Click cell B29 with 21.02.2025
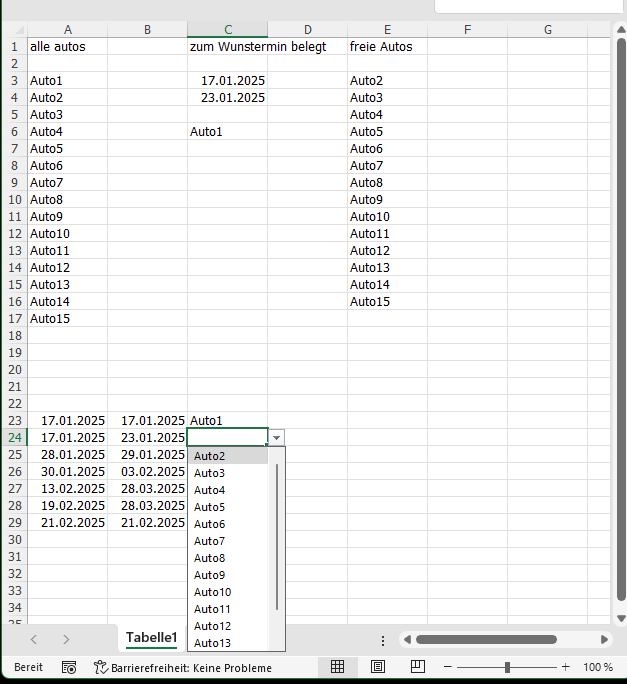 pyautogui.click(x=147, y=523)
